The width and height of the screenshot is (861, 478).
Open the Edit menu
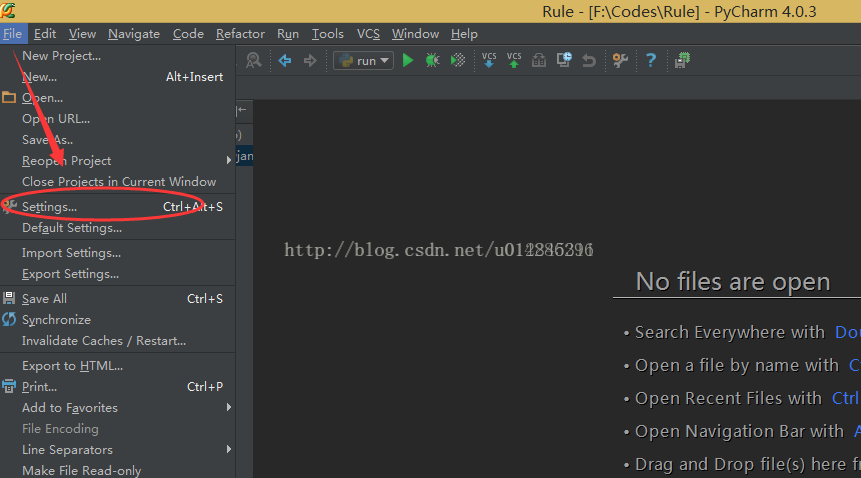pyautogui.click(x=45, y=34)
